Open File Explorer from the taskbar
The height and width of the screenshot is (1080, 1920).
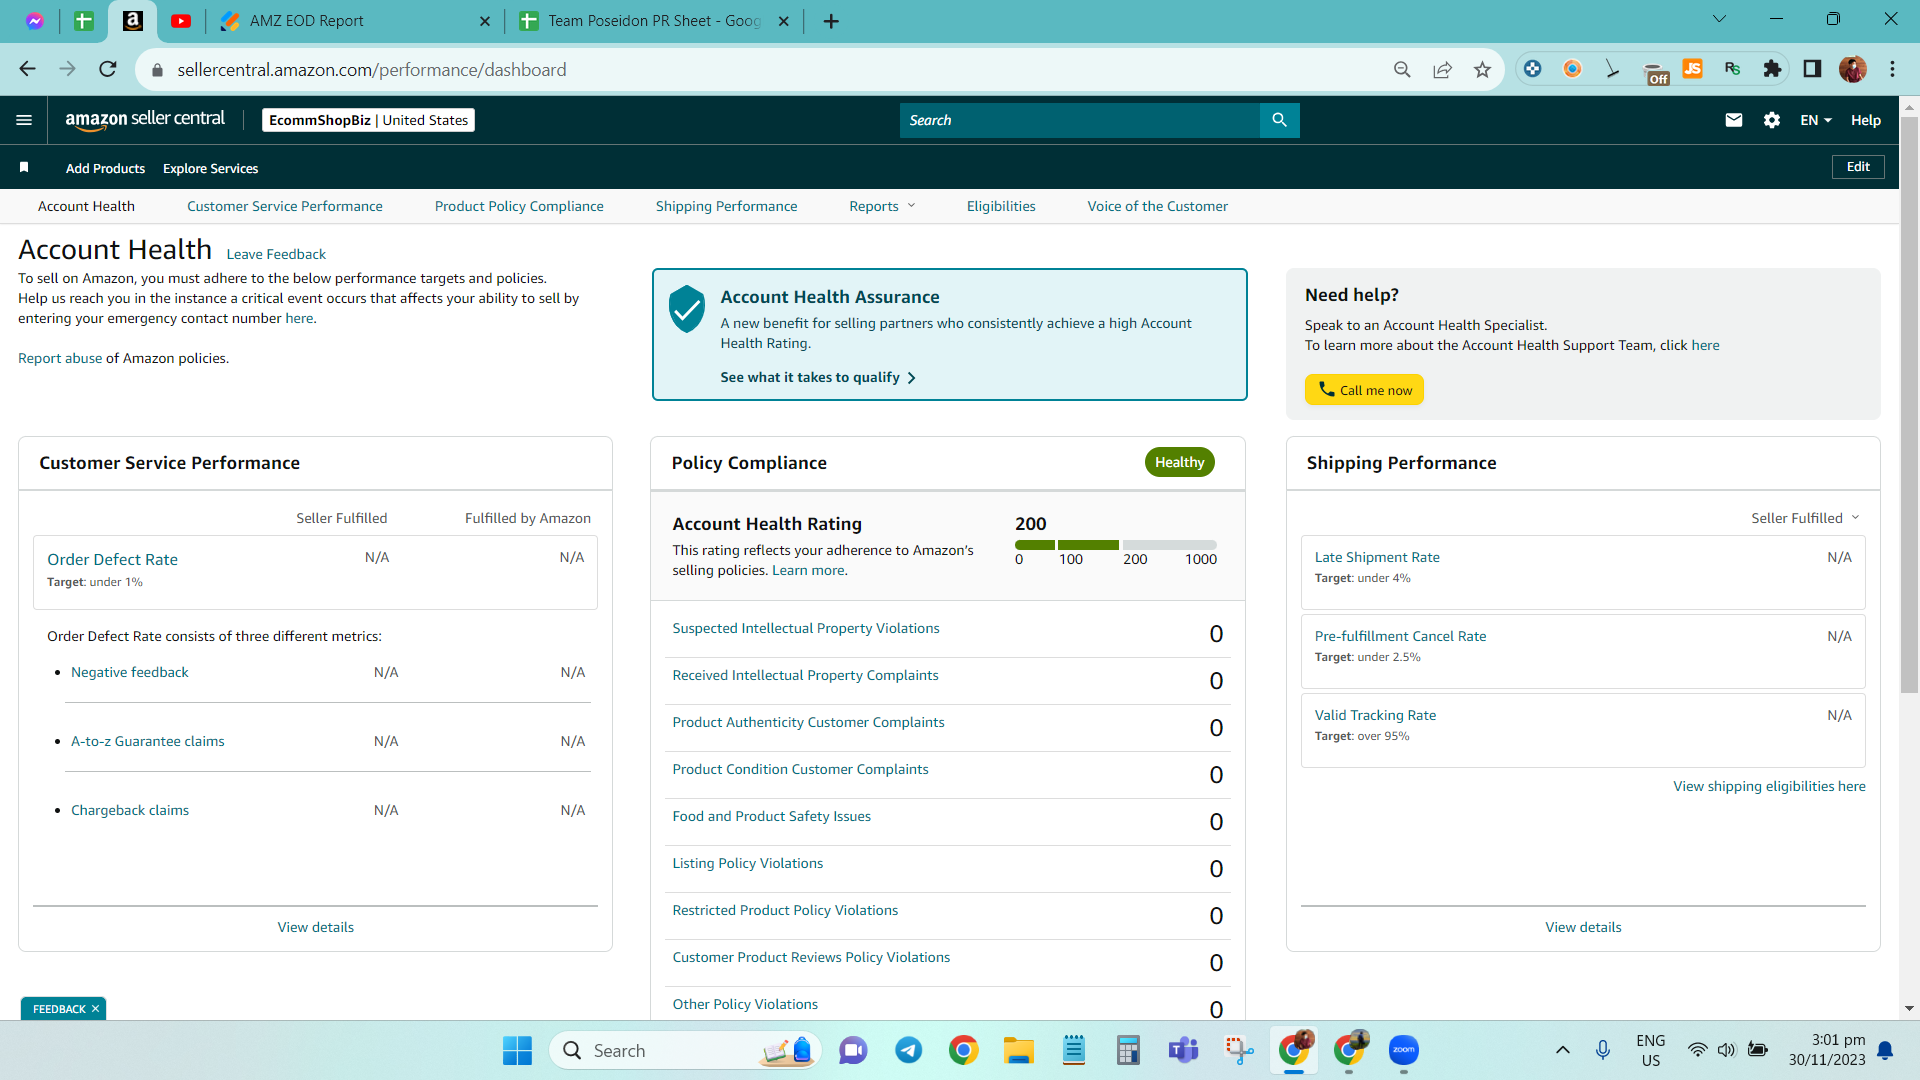(1018, 1050)
